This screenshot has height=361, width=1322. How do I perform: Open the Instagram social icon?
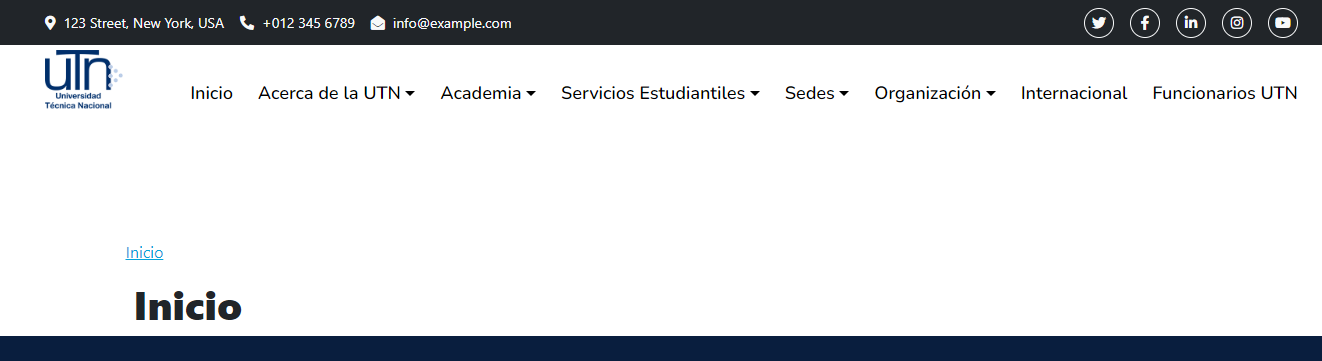pyautogui.click(x=1237, y=23)
